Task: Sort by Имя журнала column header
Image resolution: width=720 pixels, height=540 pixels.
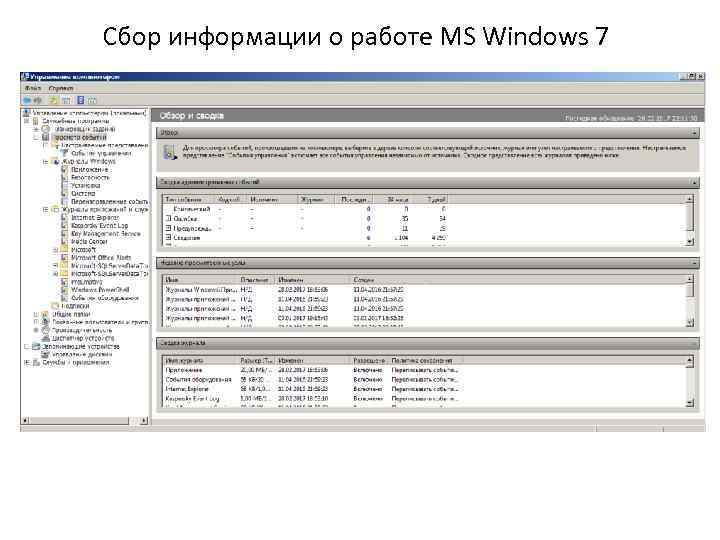Action: tap(200, 361)
